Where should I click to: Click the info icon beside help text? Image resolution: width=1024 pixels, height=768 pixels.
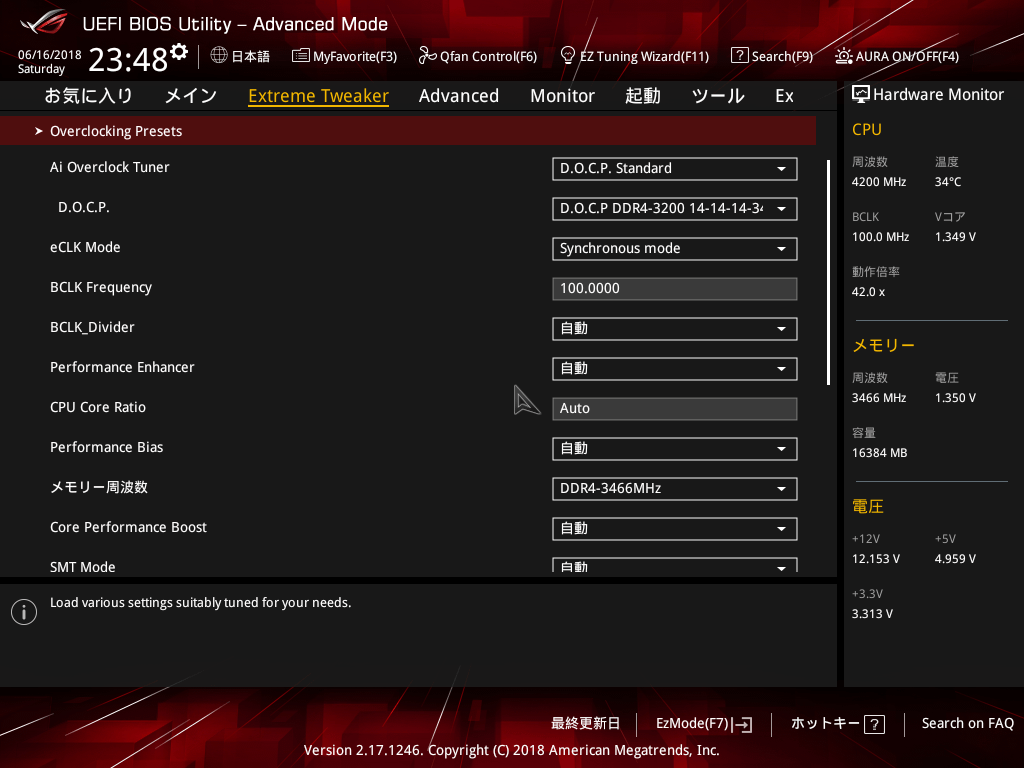[24, 612]
